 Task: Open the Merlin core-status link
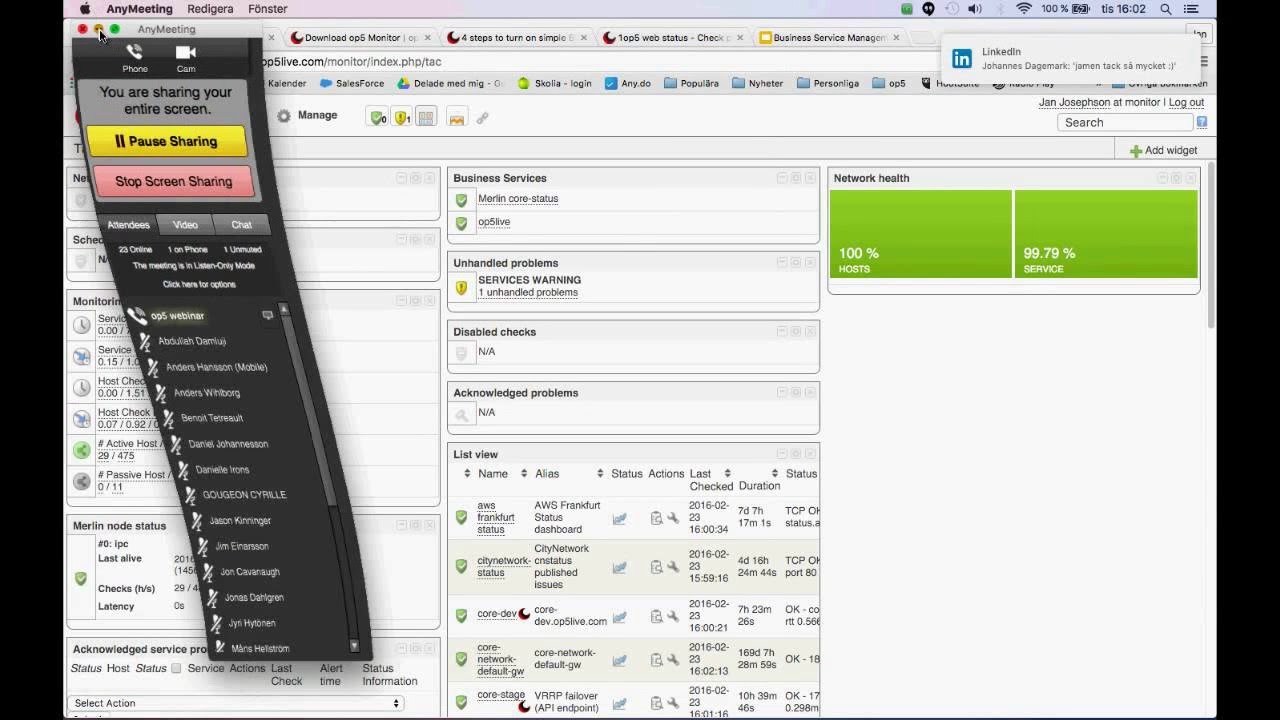pyautogui.click(x=518, y=199)
